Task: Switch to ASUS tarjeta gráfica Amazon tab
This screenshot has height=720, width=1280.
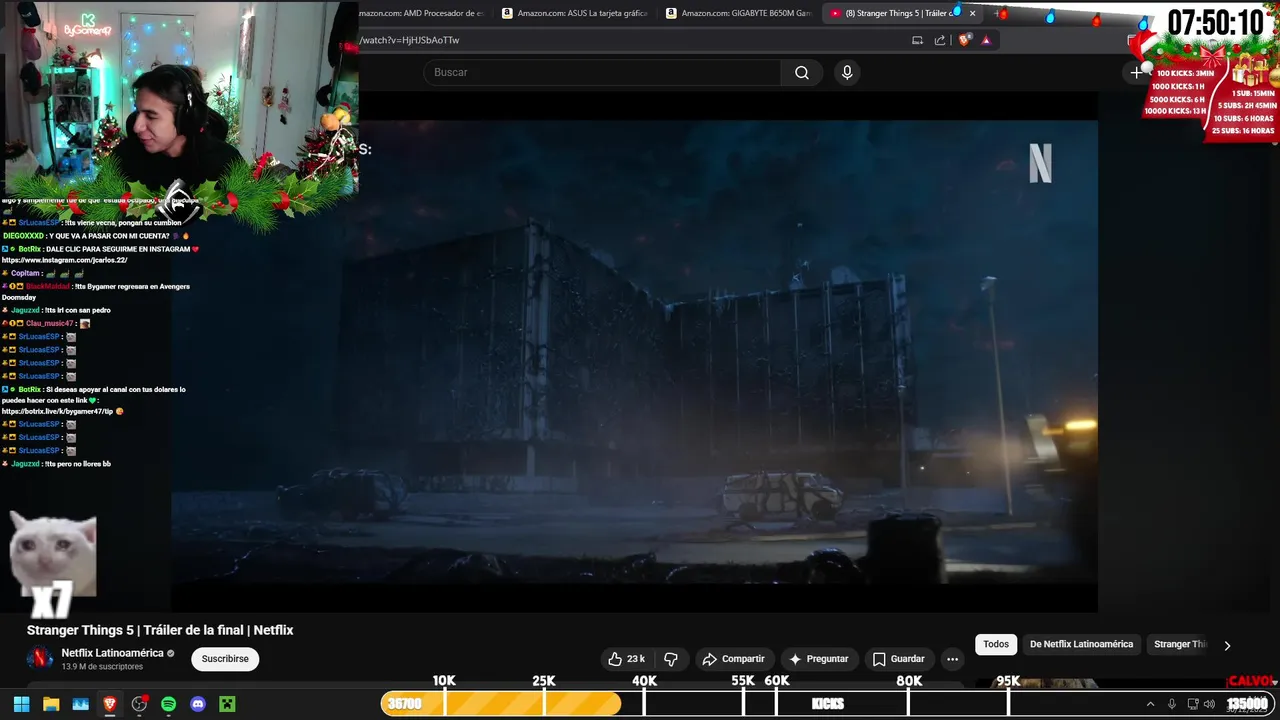Action: [x=576, y=13]
